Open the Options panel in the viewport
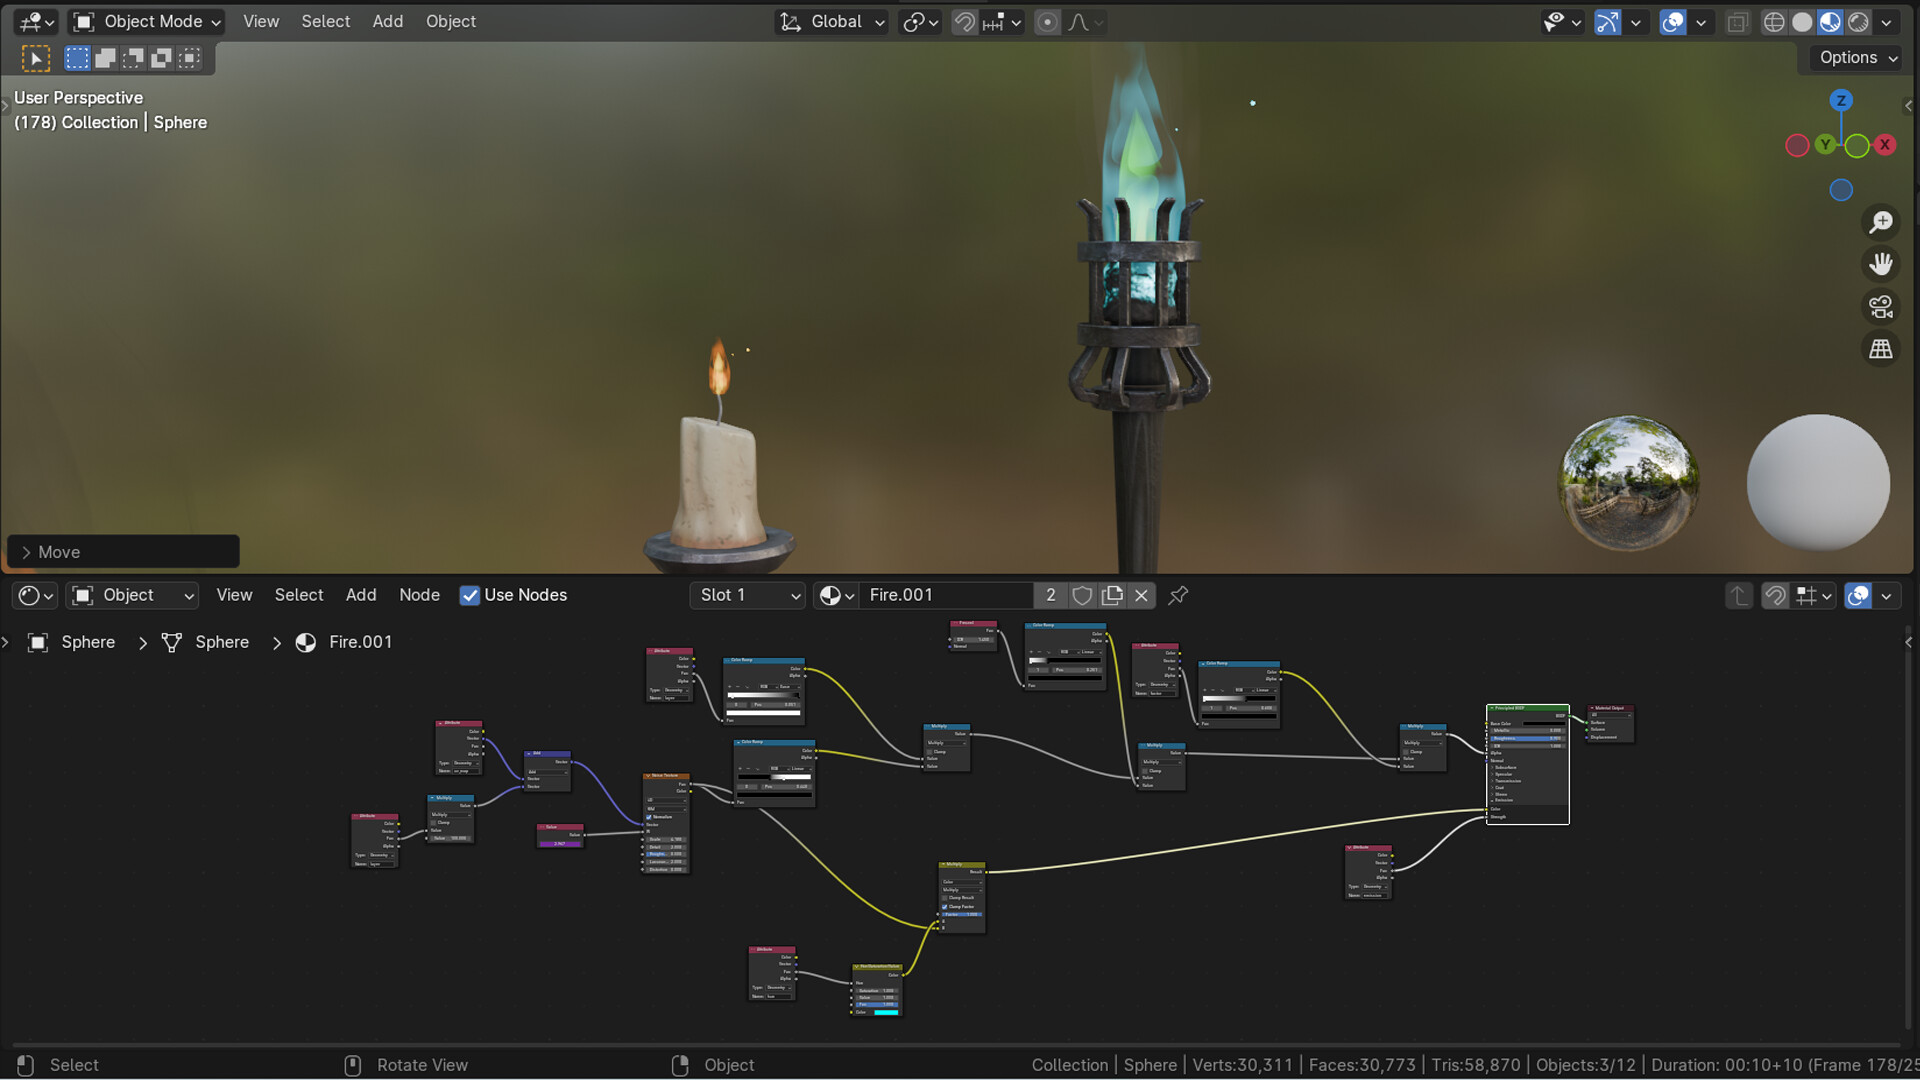Viewport: 1920px width, 1080px height. point(1853,57)
